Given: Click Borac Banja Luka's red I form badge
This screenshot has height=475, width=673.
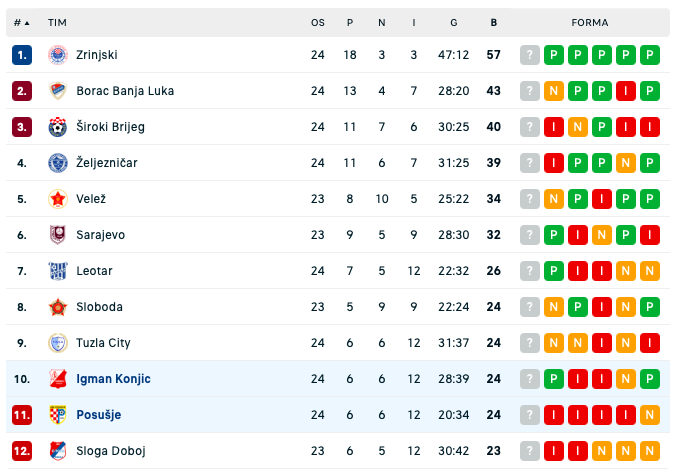Looking at the screenshot, I should pos(625,91).
